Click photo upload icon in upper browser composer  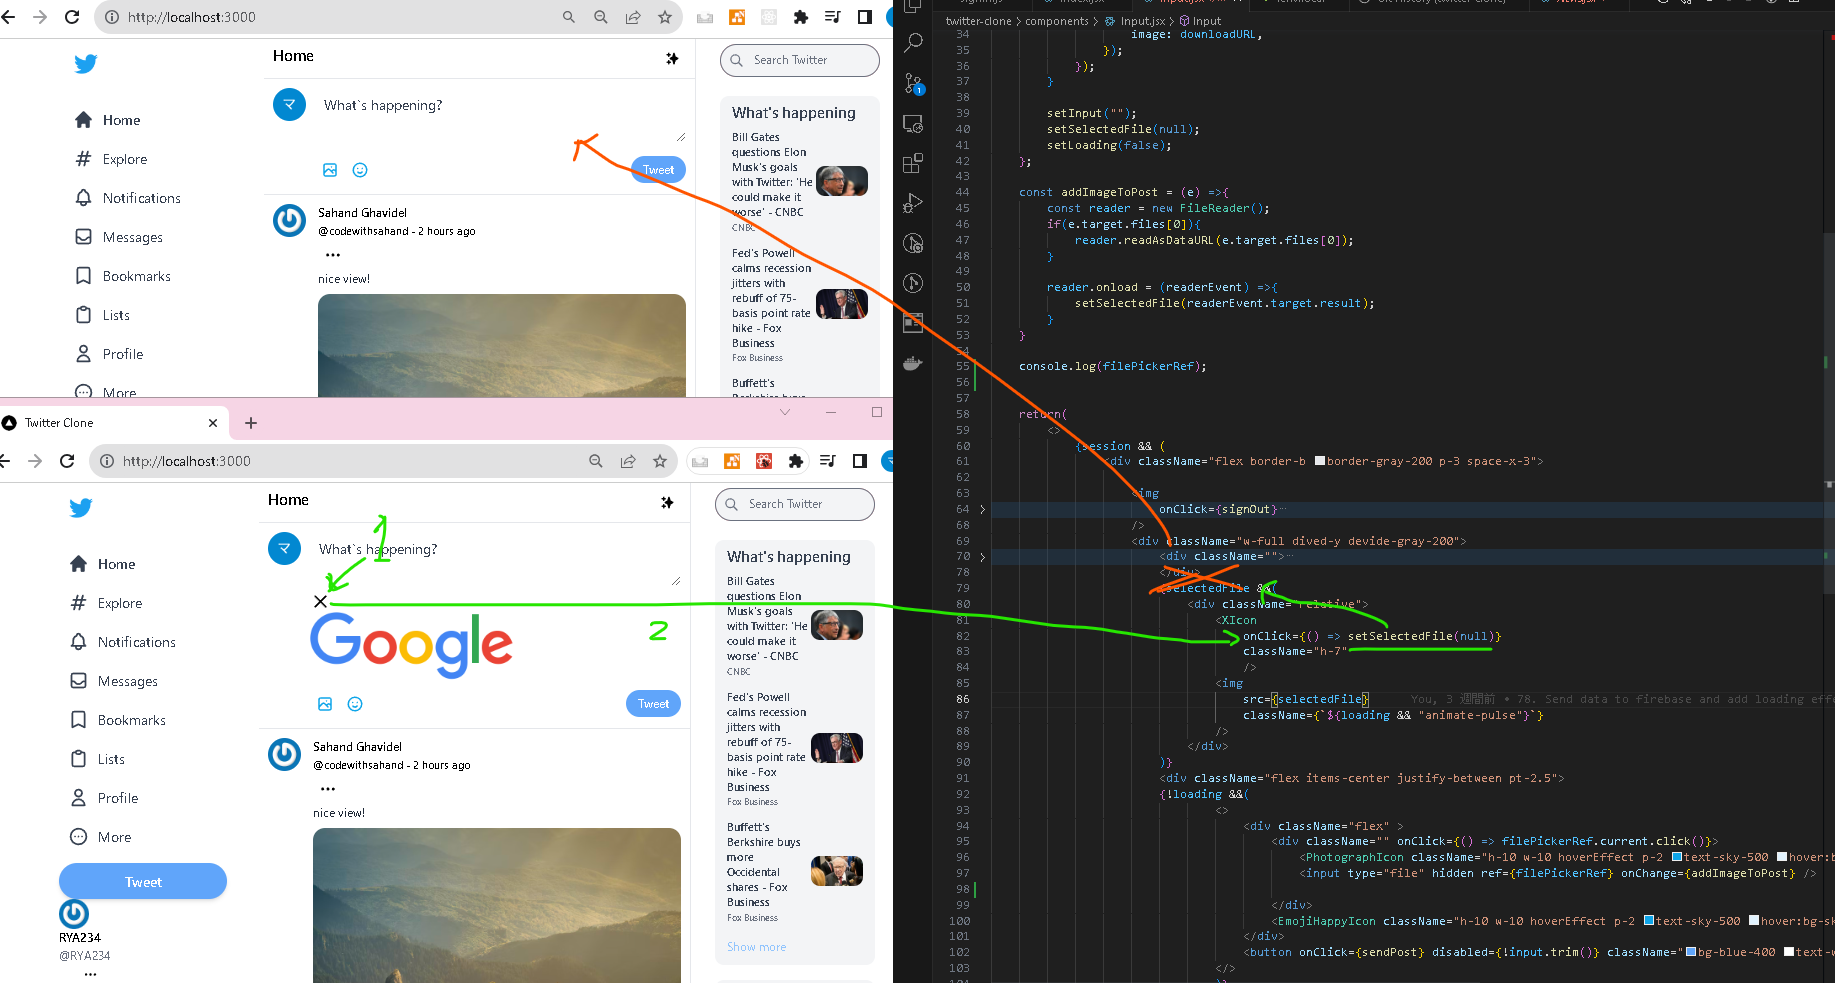click(330, 170)
